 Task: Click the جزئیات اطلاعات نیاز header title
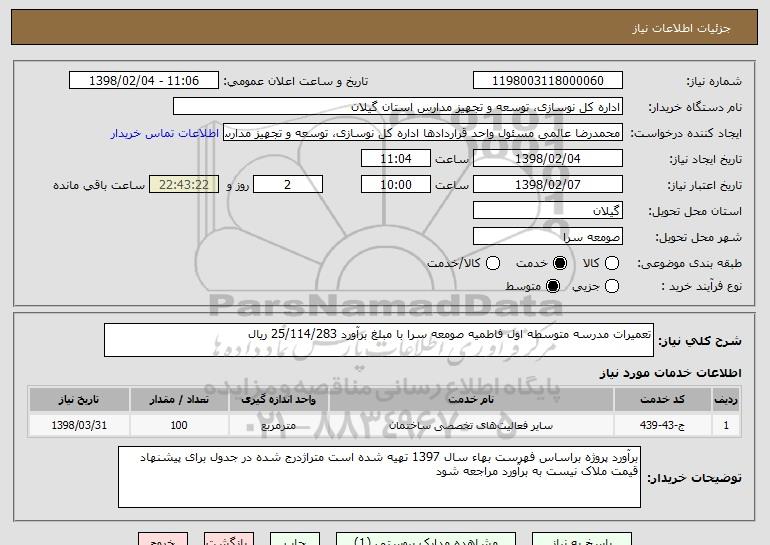(x=681, y=28)
